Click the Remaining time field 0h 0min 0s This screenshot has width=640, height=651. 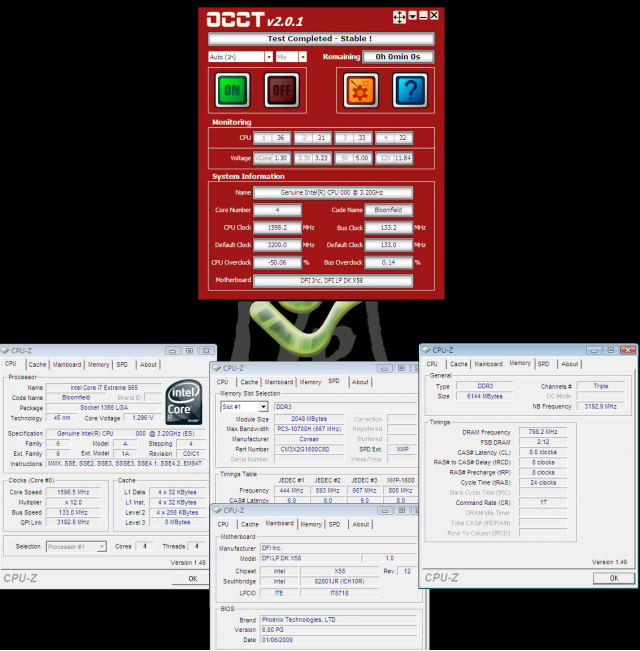point(398,57)
